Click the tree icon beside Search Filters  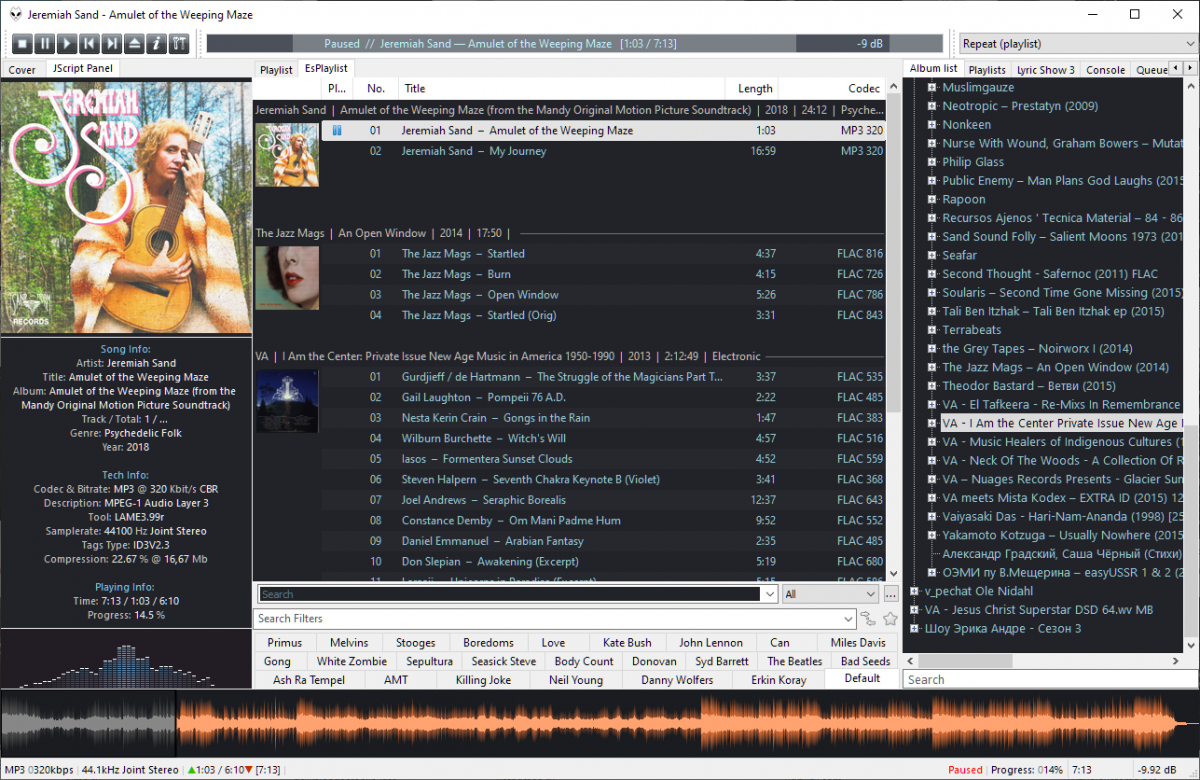pyautogui.click(x=868, y=619)
